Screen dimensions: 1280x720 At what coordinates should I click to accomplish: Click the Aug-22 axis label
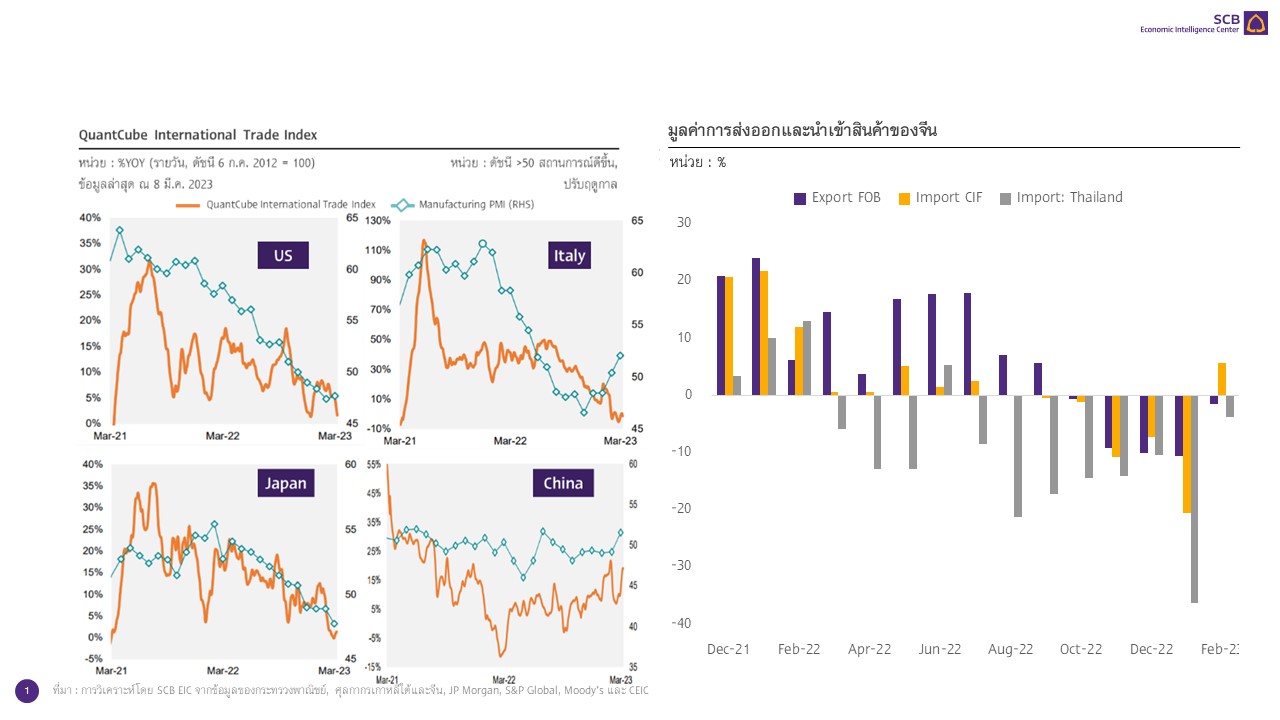pyautogui.click(x=1010, y=649)
